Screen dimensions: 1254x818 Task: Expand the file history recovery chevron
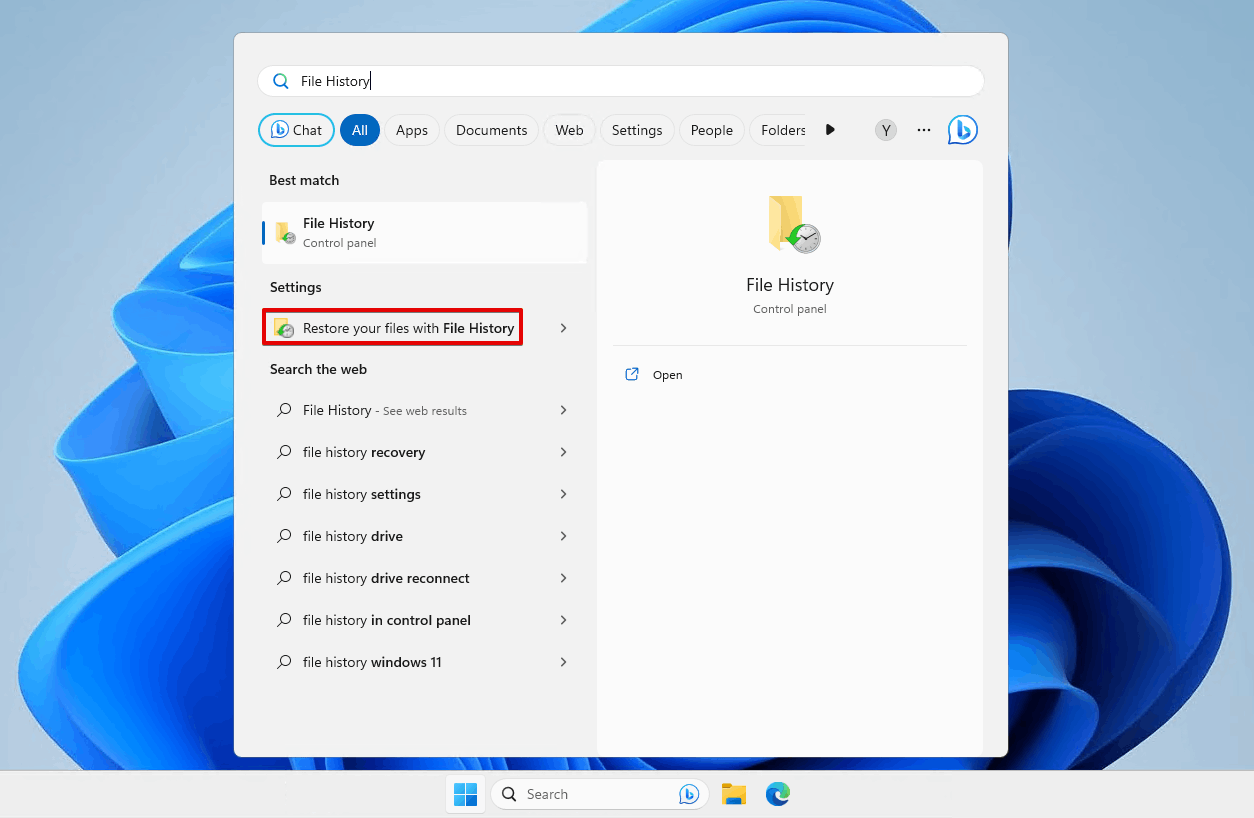coord(563,452)
